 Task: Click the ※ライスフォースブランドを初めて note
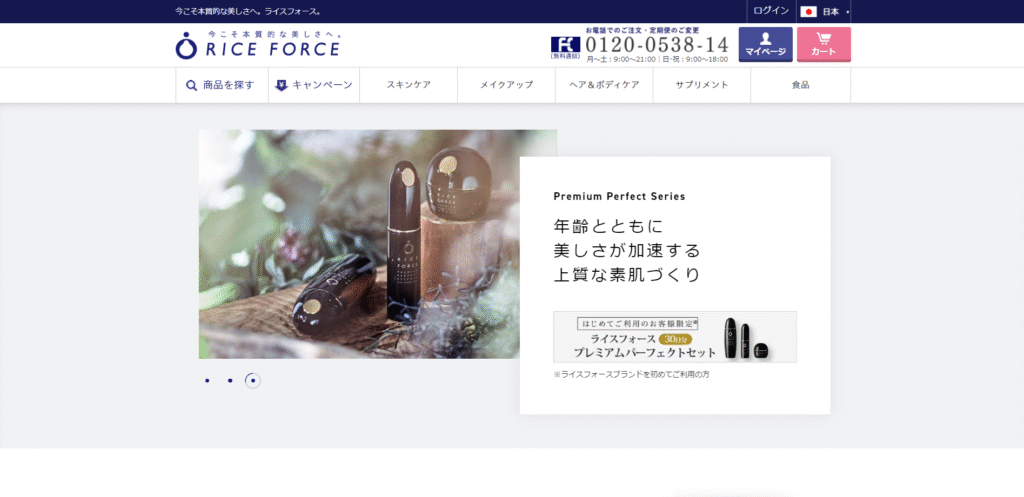pyautogui.click(x=632, y=375)
